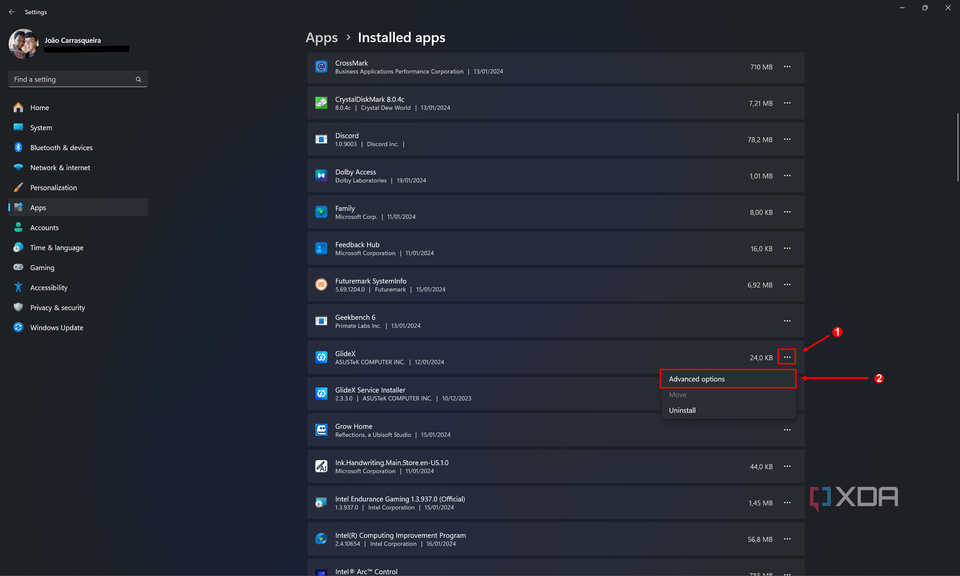This screenshot has width=960, height=576.
Task: Click the 710 MB size of CrossMark
Action: (x=761, y=67)
